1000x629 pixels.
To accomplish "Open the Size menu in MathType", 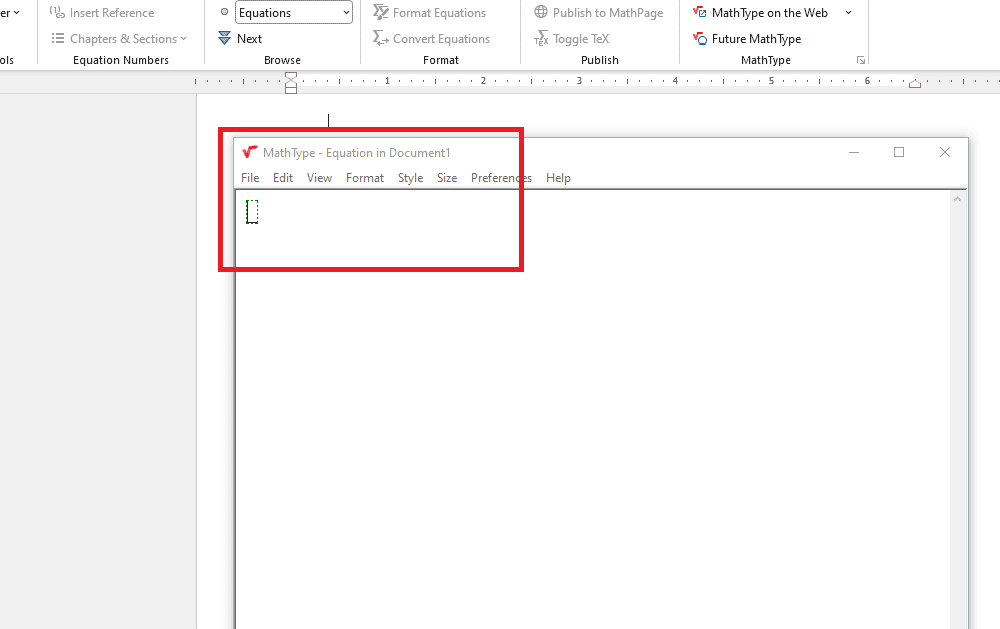I will pos(446,178).
